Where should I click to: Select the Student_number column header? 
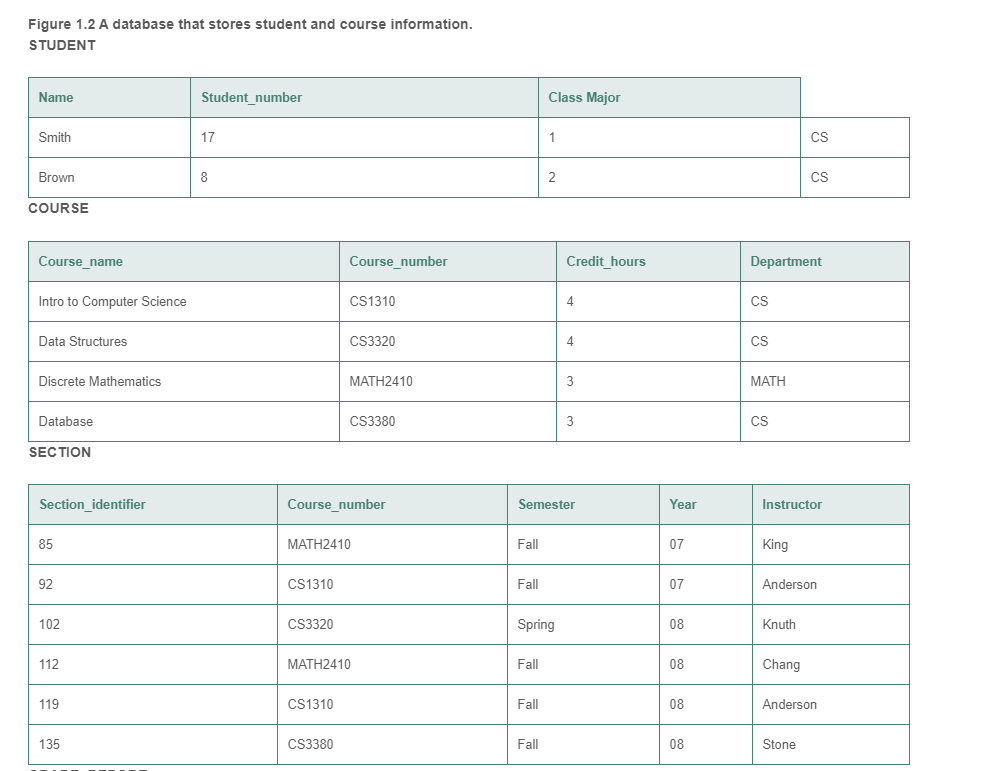(251, 97)
